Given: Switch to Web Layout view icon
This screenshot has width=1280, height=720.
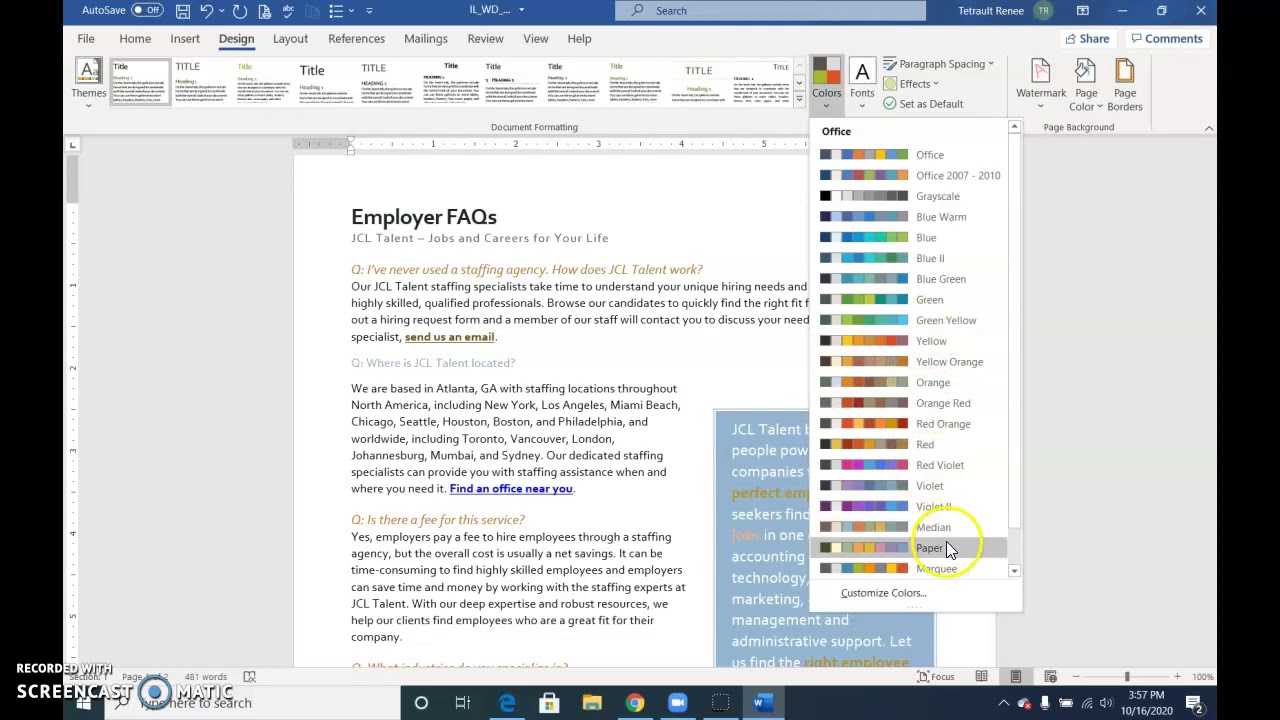Looking at the screenshot, I should pyautogui.click(x=1050, y=677).
